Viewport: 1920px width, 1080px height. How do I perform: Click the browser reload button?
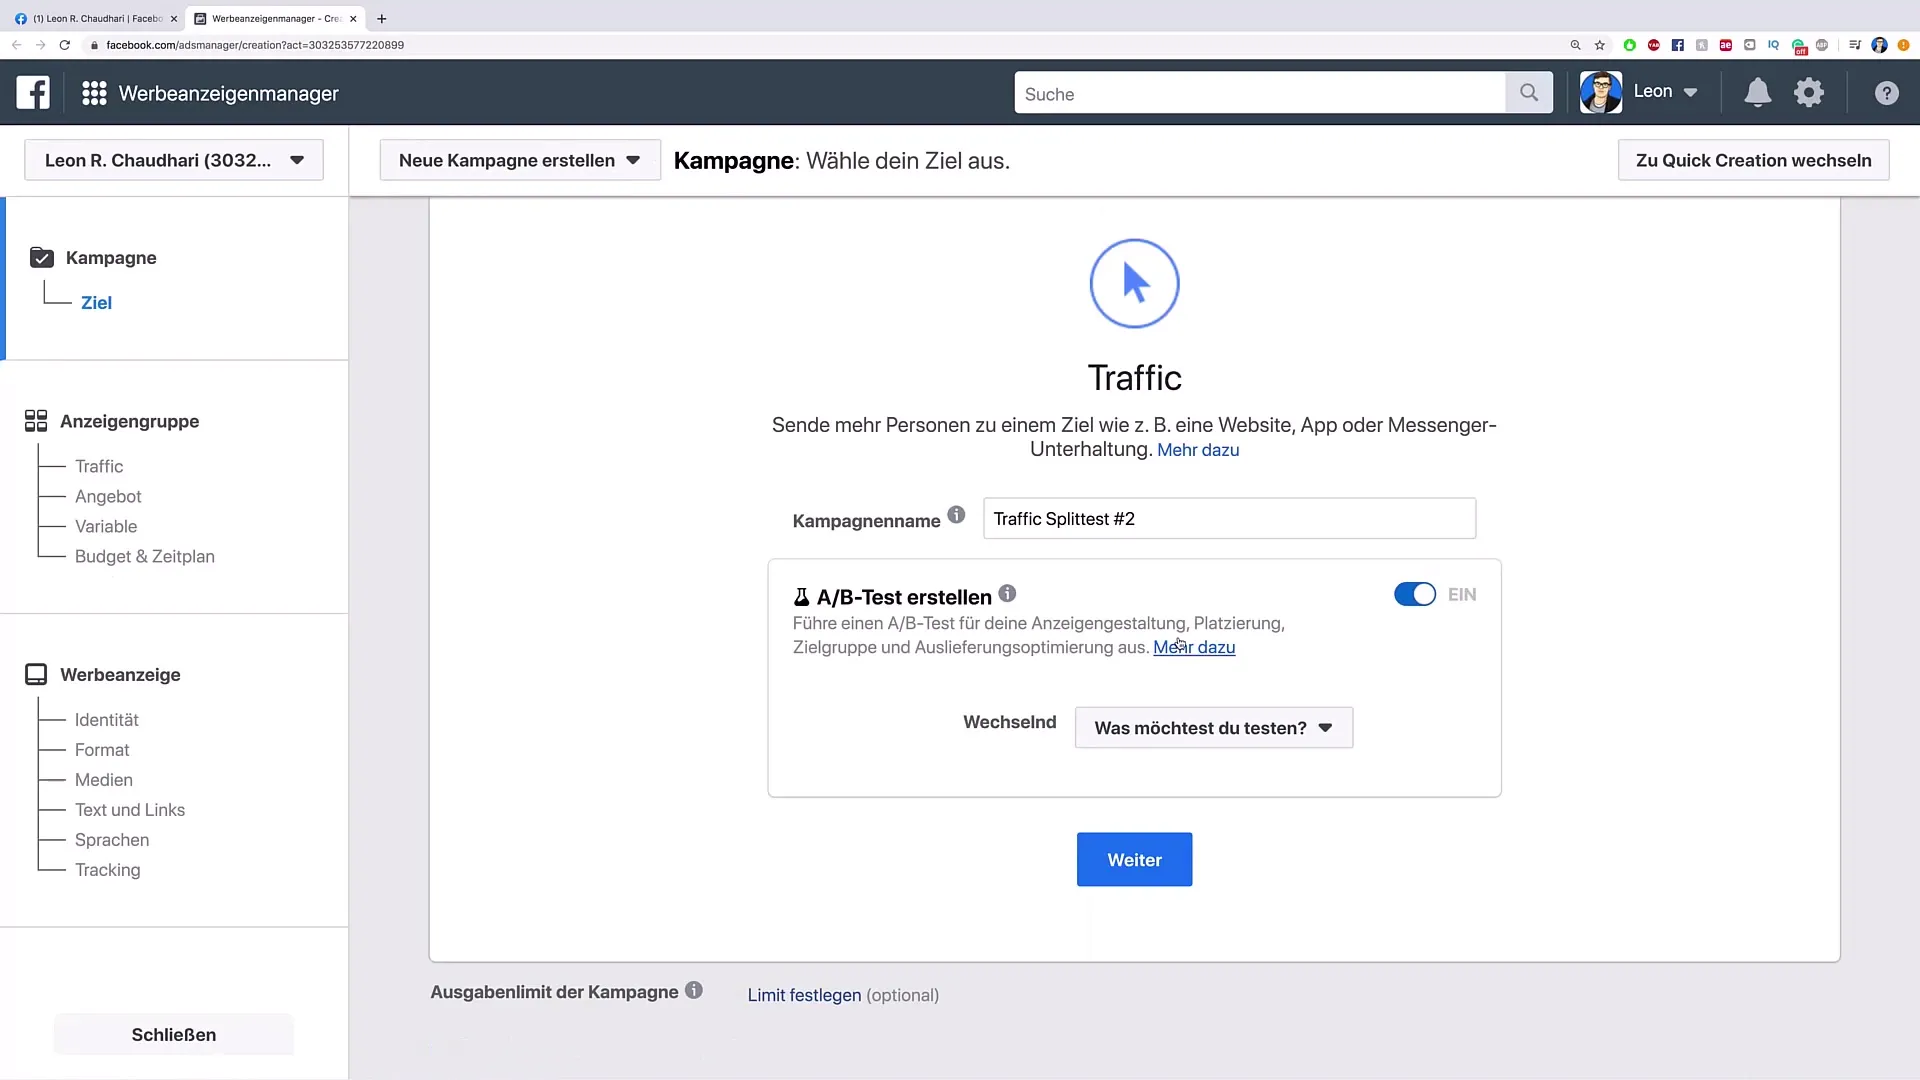coord(65,45)
